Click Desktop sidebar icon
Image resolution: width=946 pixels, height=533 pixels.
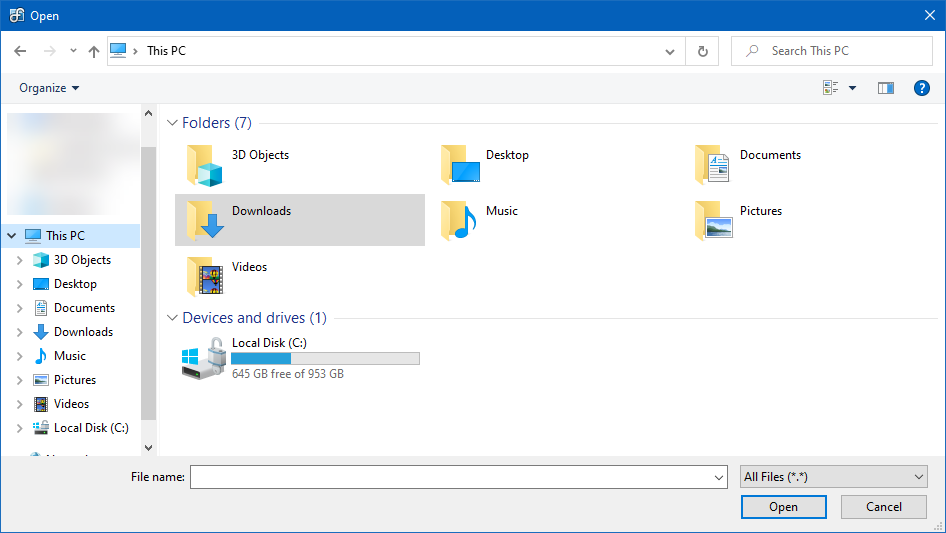41,284
